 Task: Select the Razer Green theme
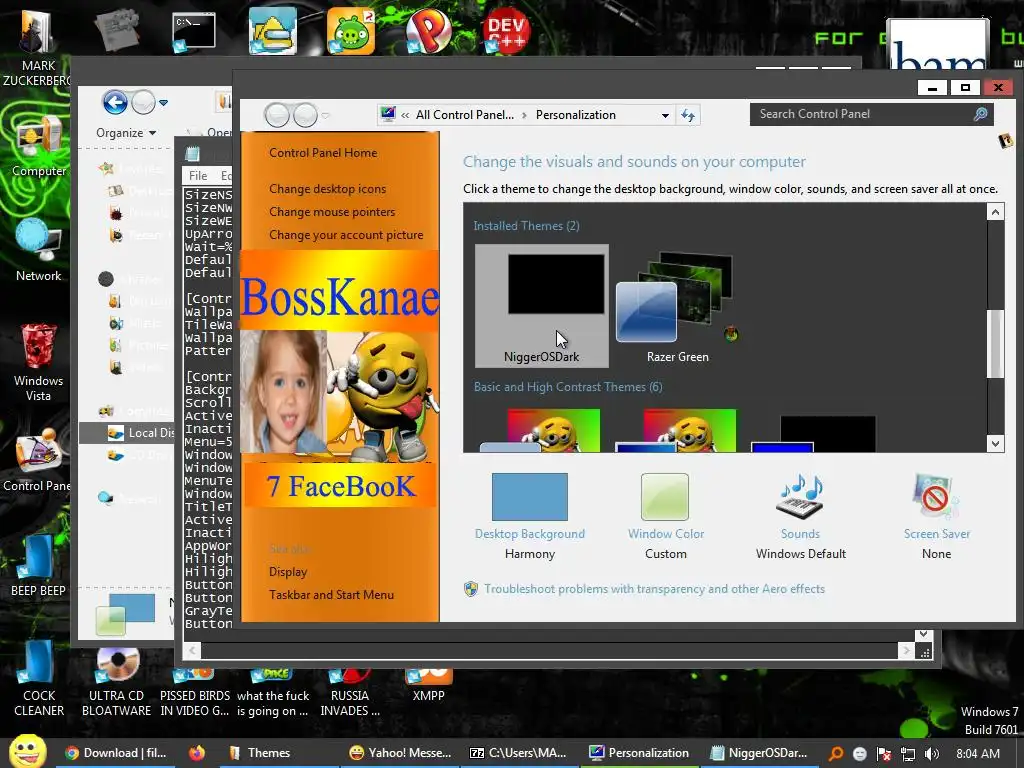(x=678, y=307)
